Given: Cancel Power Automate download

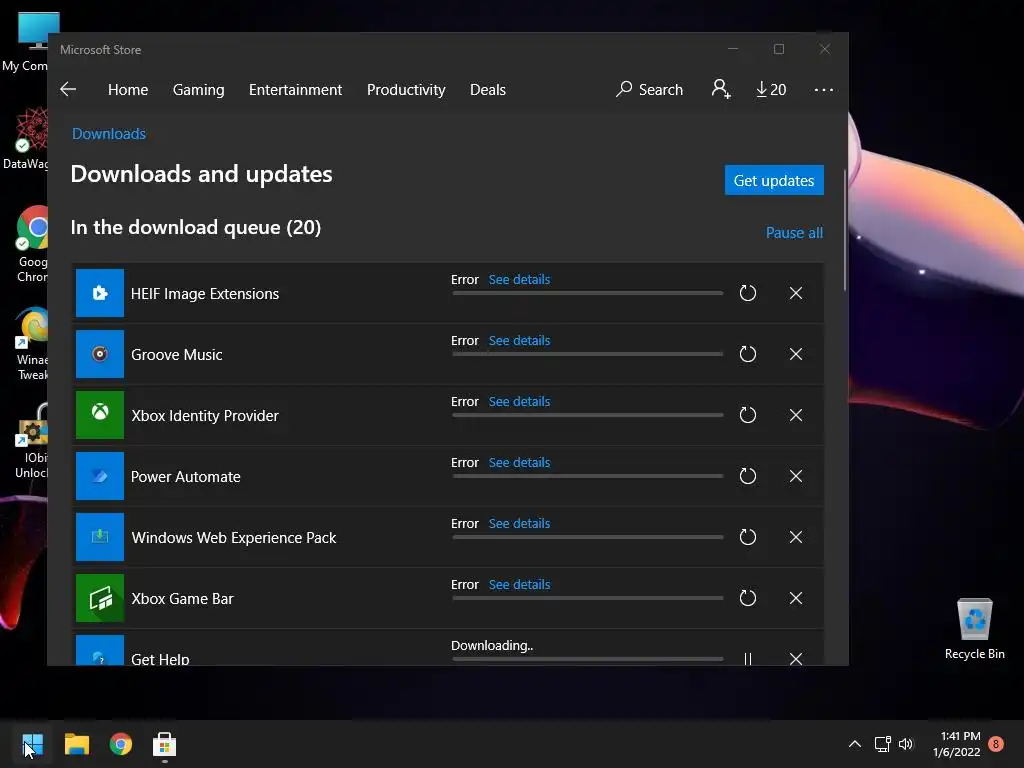Looking at the screenshot, I should [x=795, y=476].
